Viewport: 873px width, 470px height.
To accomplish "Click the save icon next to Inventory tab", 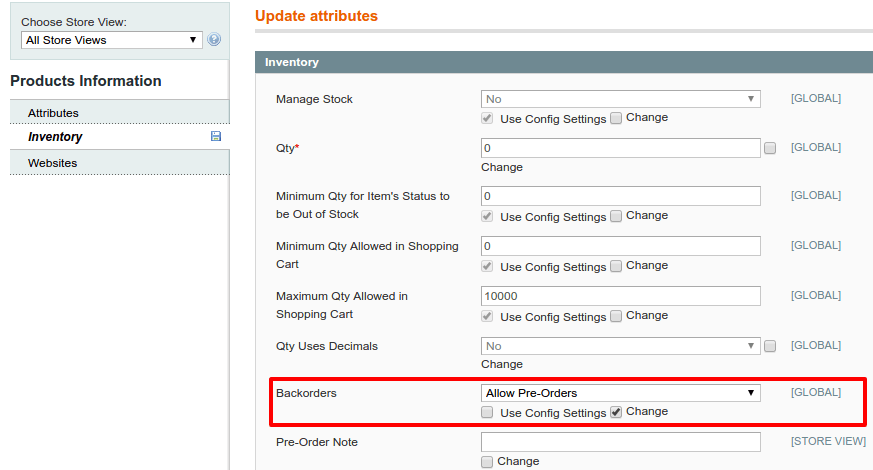I will (x=216, y=136).
